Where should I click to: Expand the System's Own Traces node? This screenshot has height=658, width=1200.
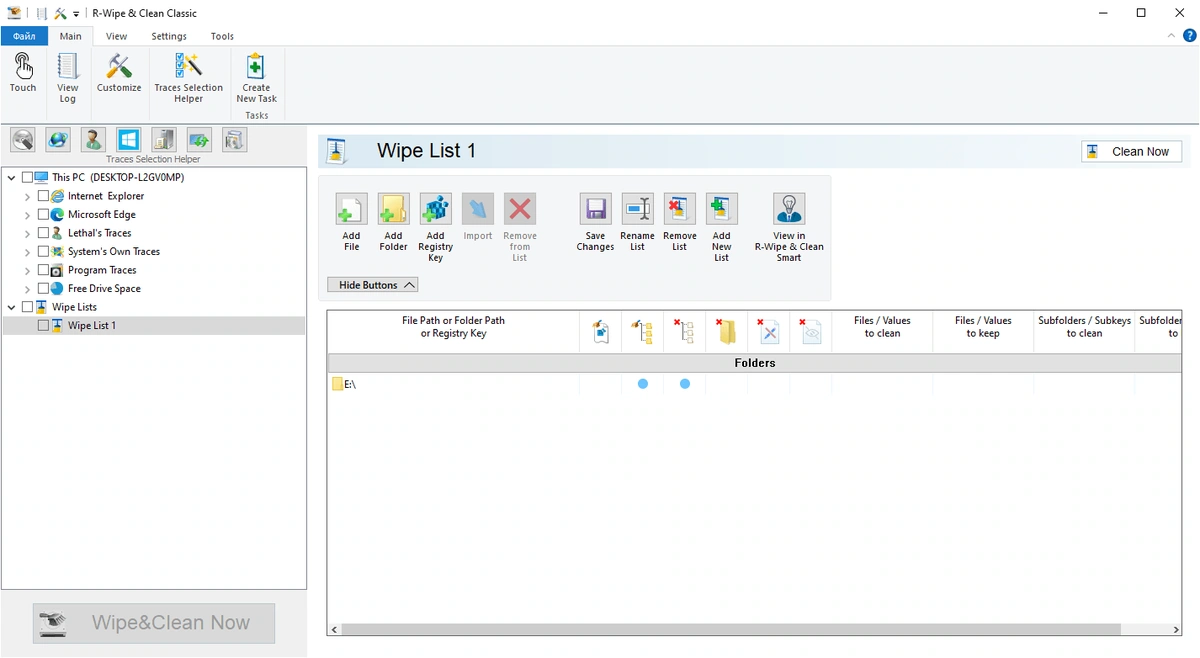[x=27, y=251]
